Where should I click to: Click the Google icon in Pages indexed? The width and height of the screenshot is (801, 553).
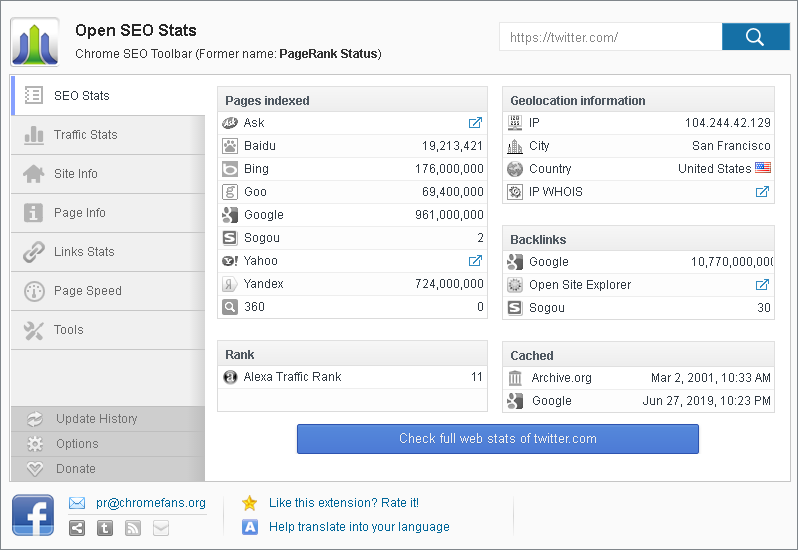(230, 215)
